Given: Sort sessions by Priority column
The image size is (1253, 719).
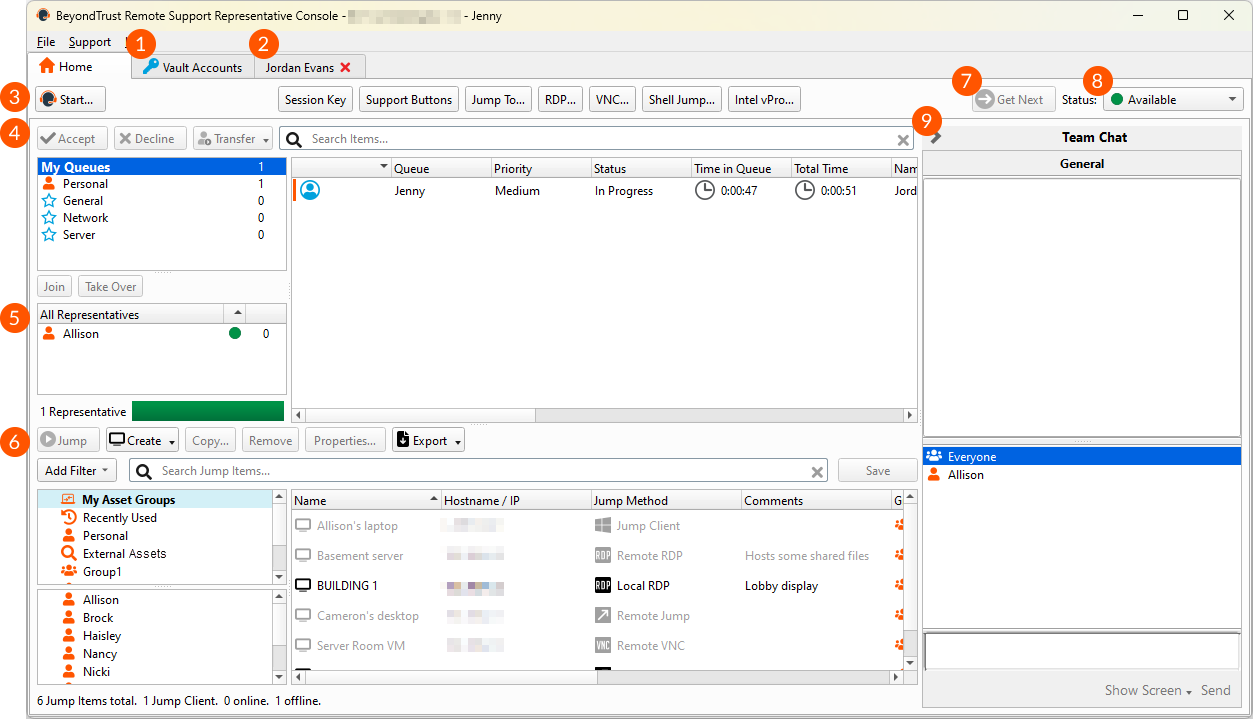Looking at the screenshot, I should 541,169.
